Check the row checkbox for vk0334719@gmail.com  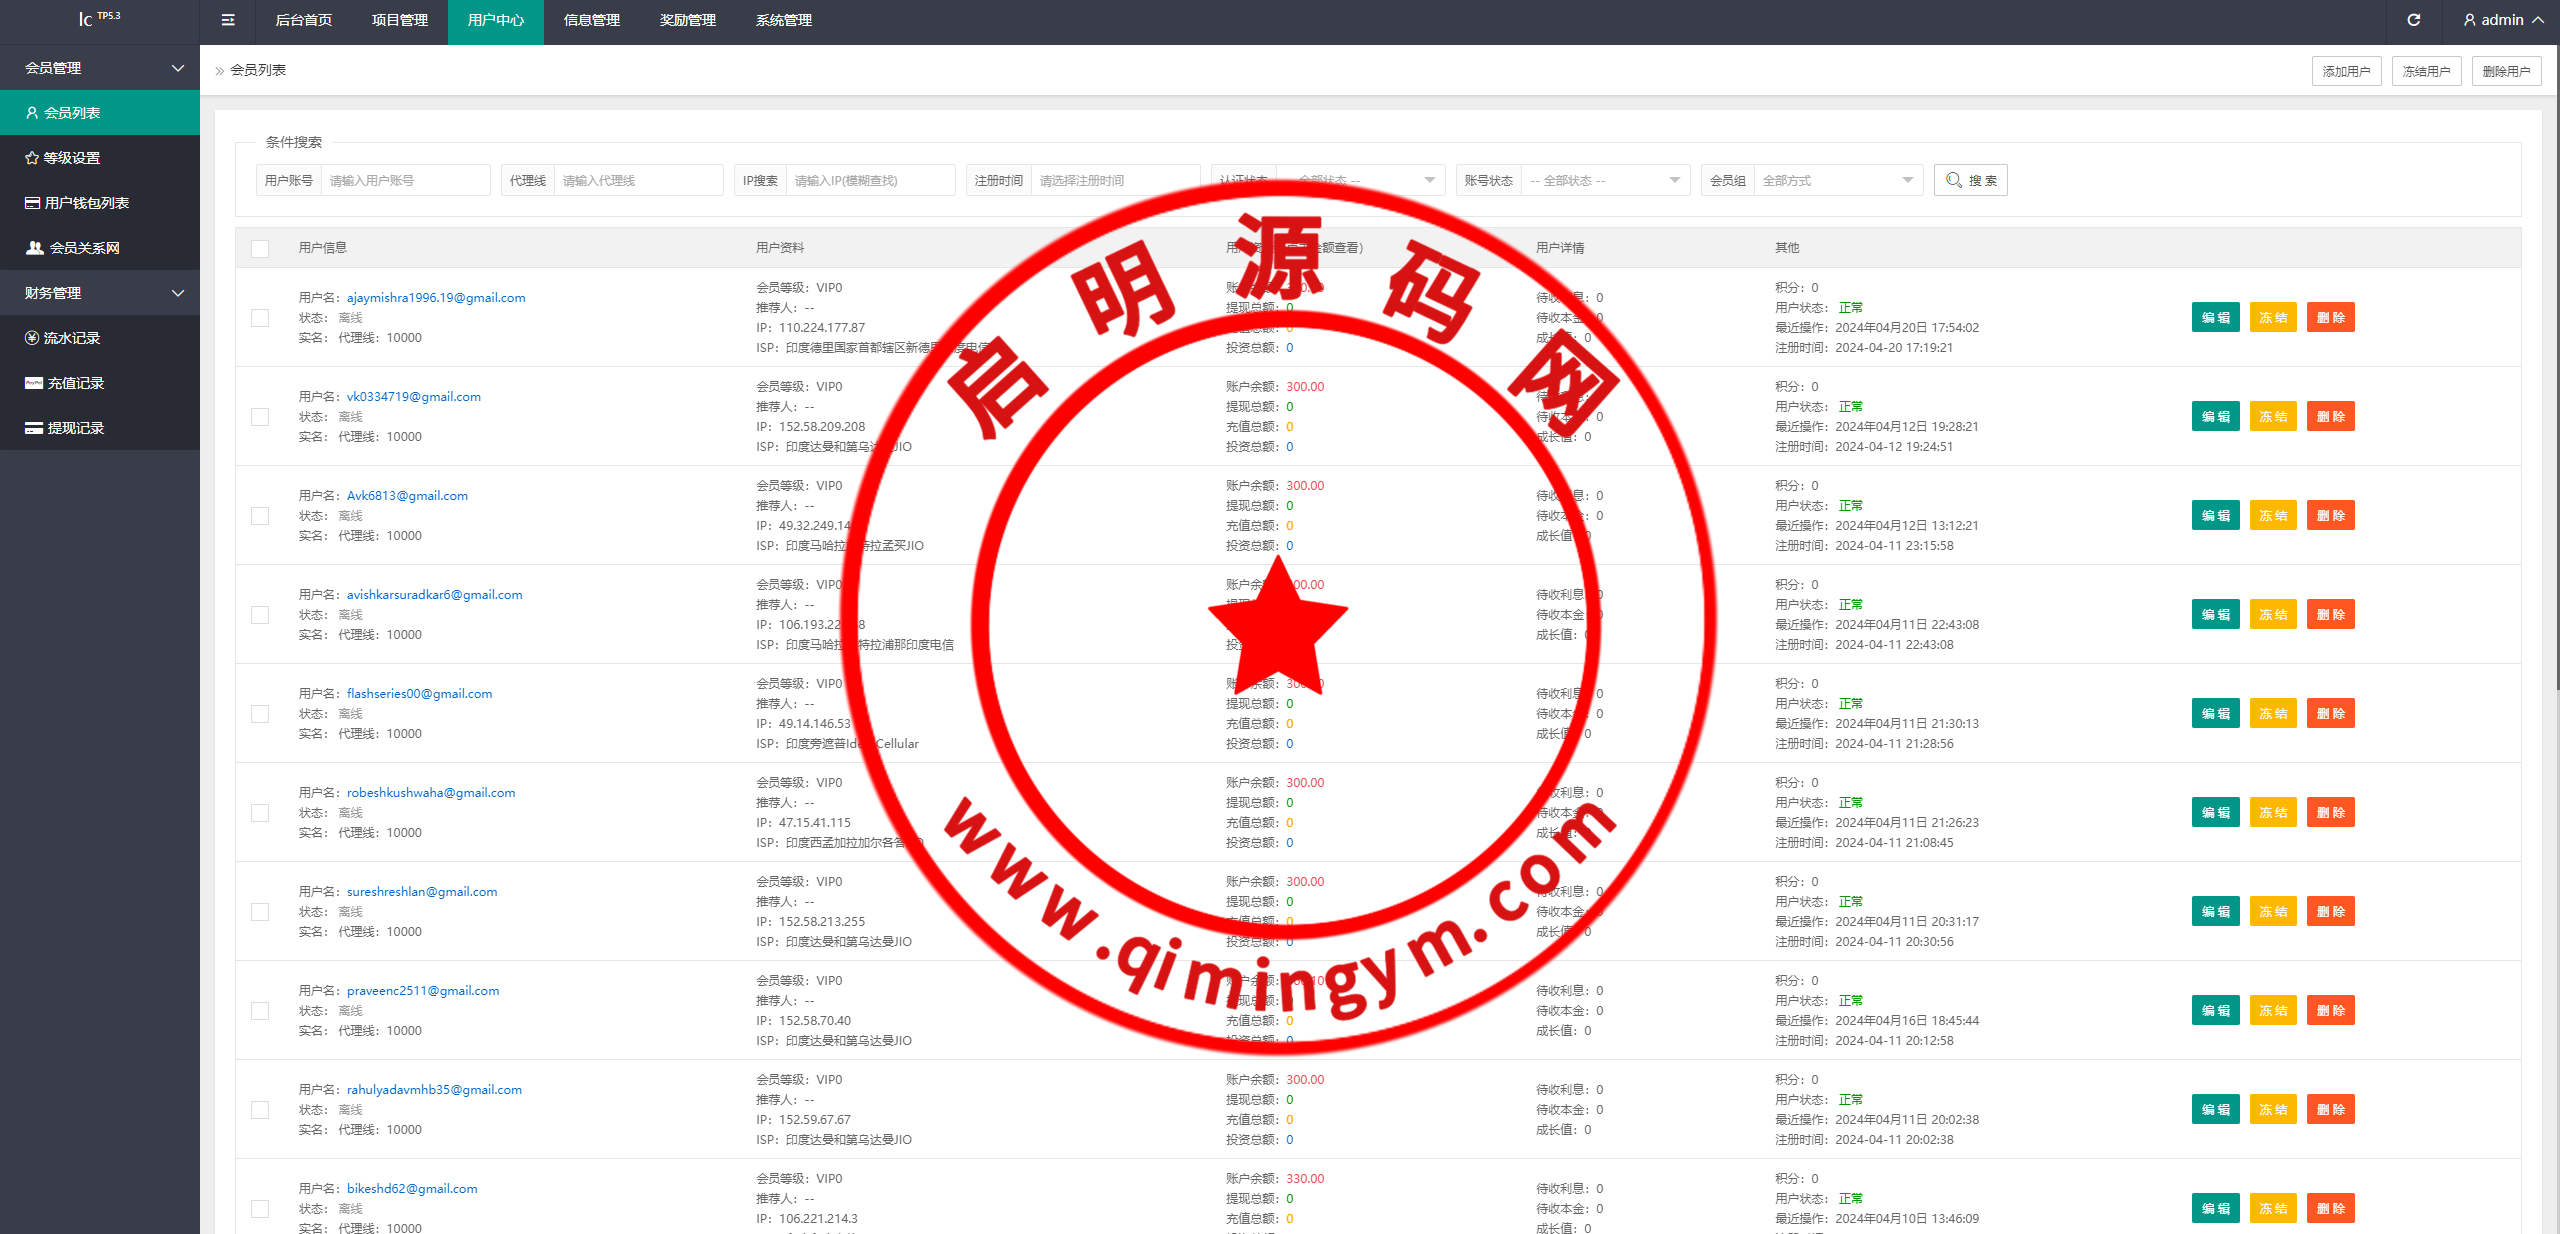[260, 417]
